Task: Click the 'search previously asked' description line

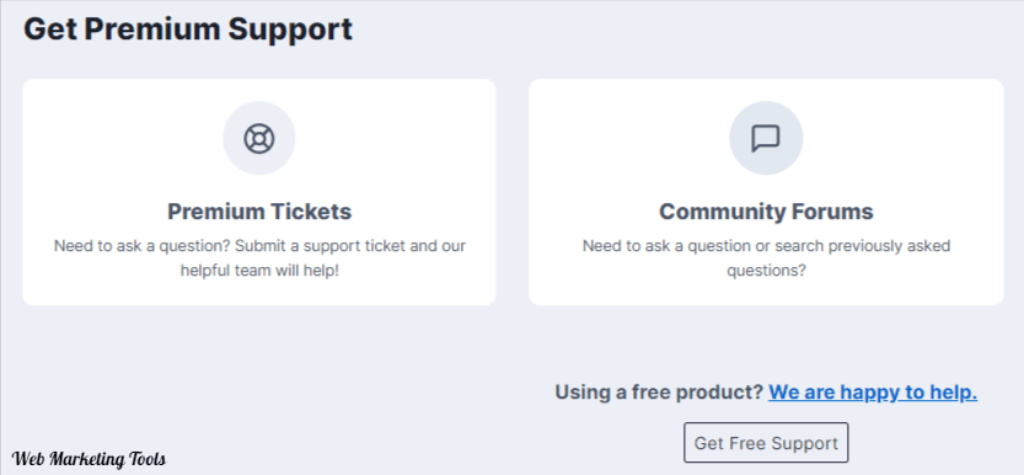Action: coord(765,246)
